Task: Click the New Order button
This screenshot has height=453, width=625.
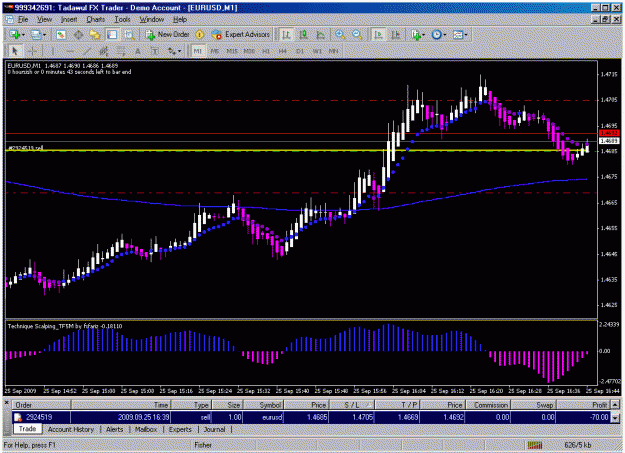Action: click(x=167, y=35)
